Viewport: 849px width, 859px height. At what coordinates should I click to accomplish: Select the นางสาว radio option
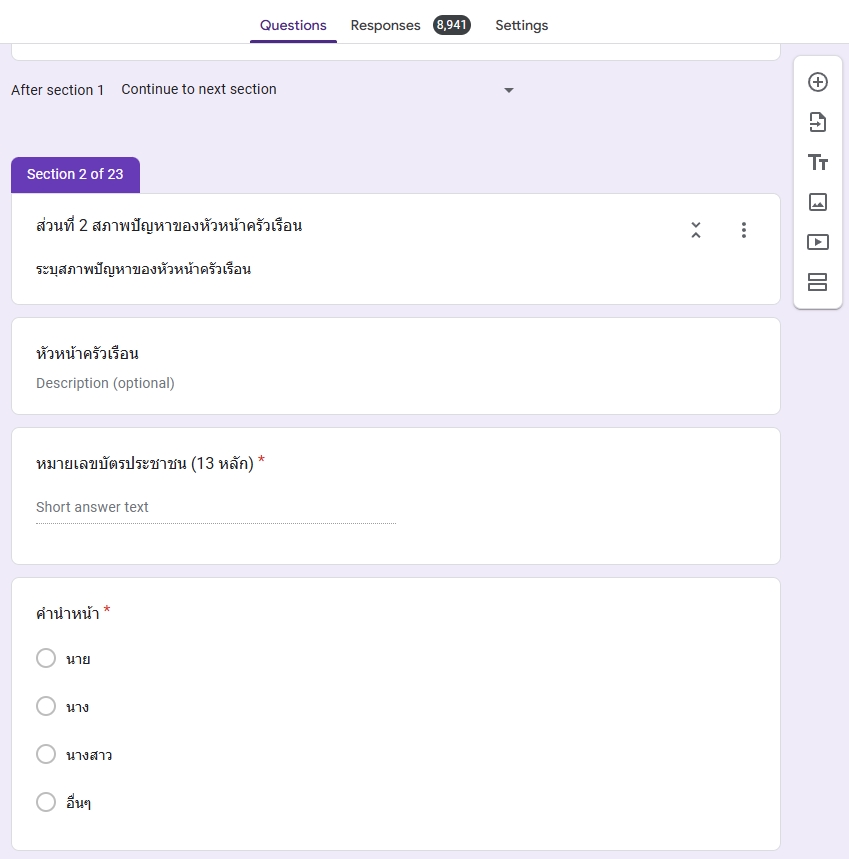(46, 754)
